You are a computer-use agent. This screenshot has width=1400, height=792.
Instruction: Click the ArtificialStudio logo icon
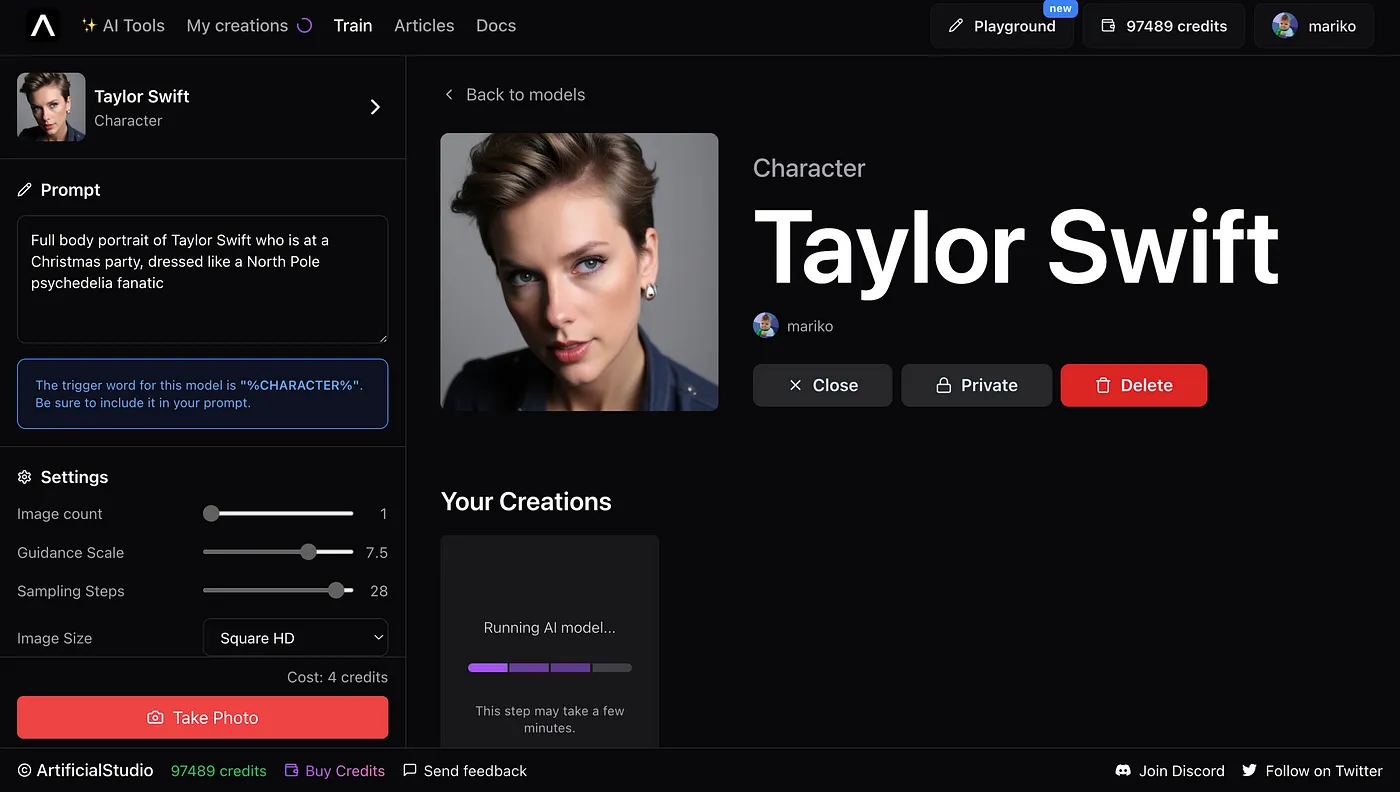point(43,26)
